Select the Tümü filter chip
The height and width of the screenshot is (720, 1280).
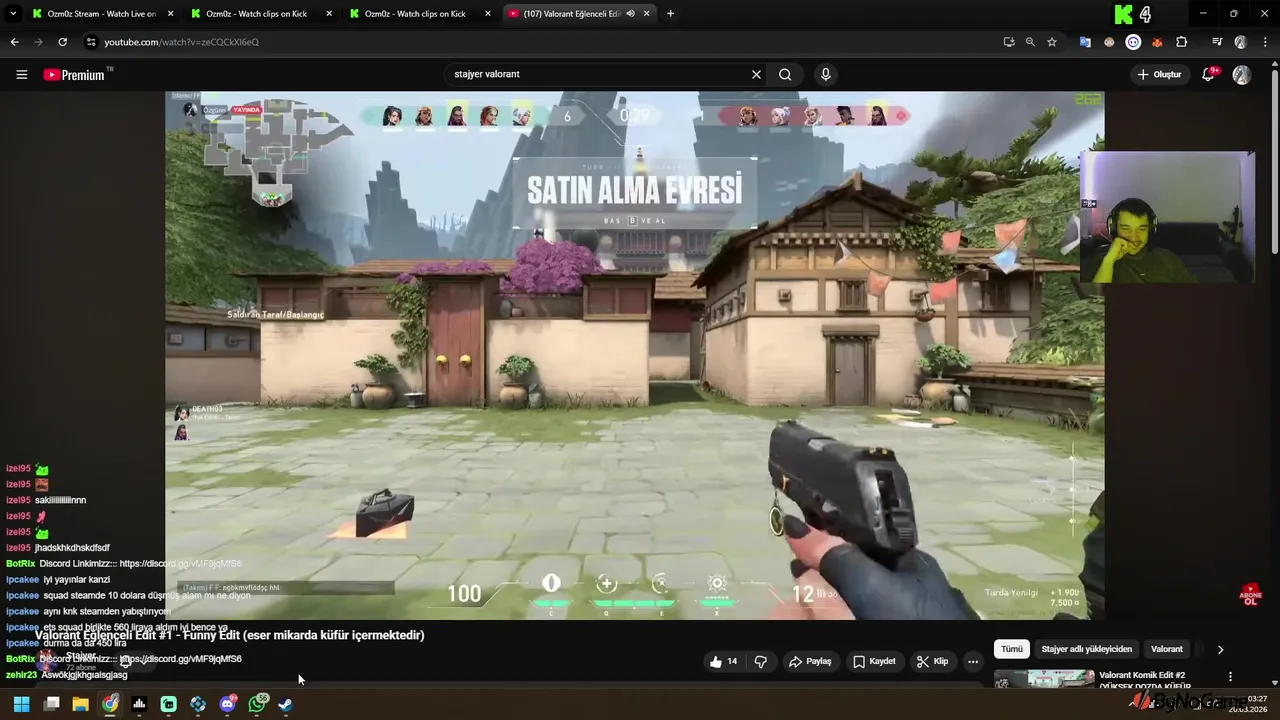(1012, 649)
